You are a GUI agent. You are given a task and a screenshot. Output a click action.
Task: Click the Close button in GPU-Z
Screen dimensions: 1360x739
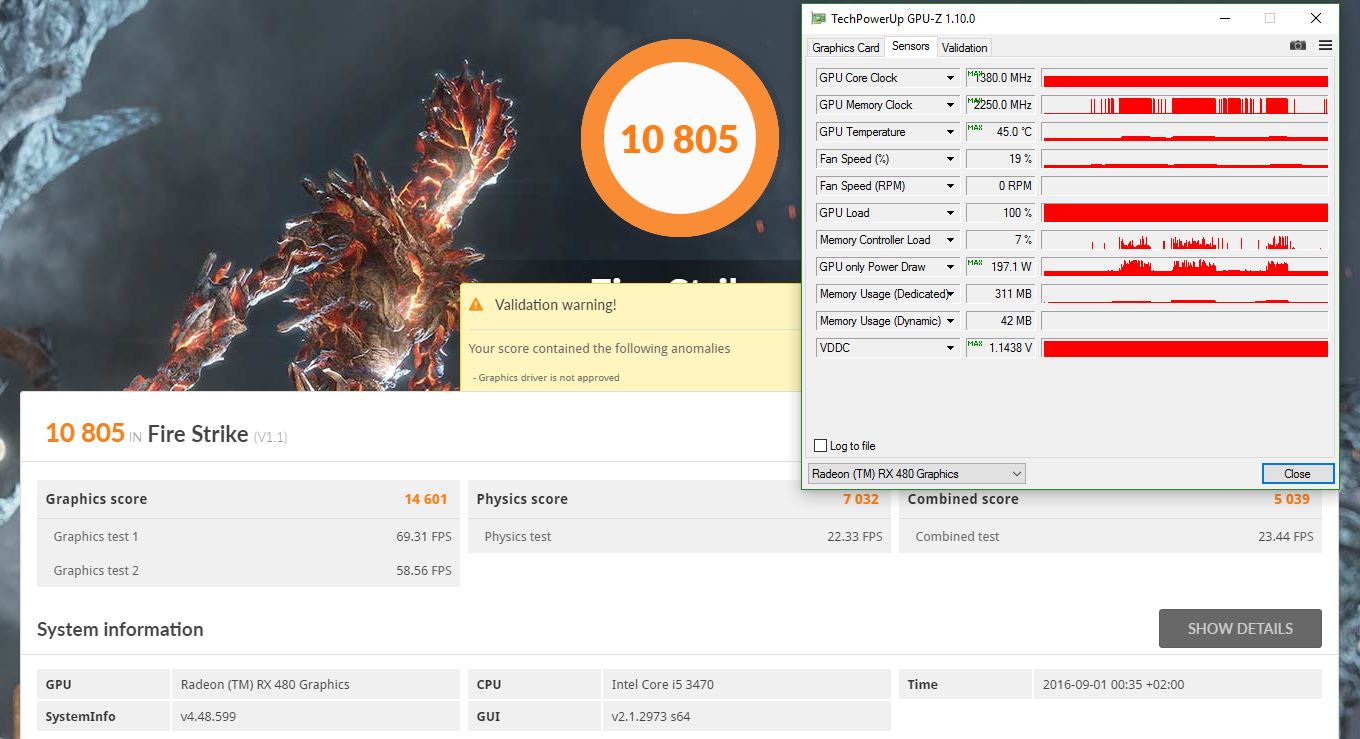point(1297,474)
